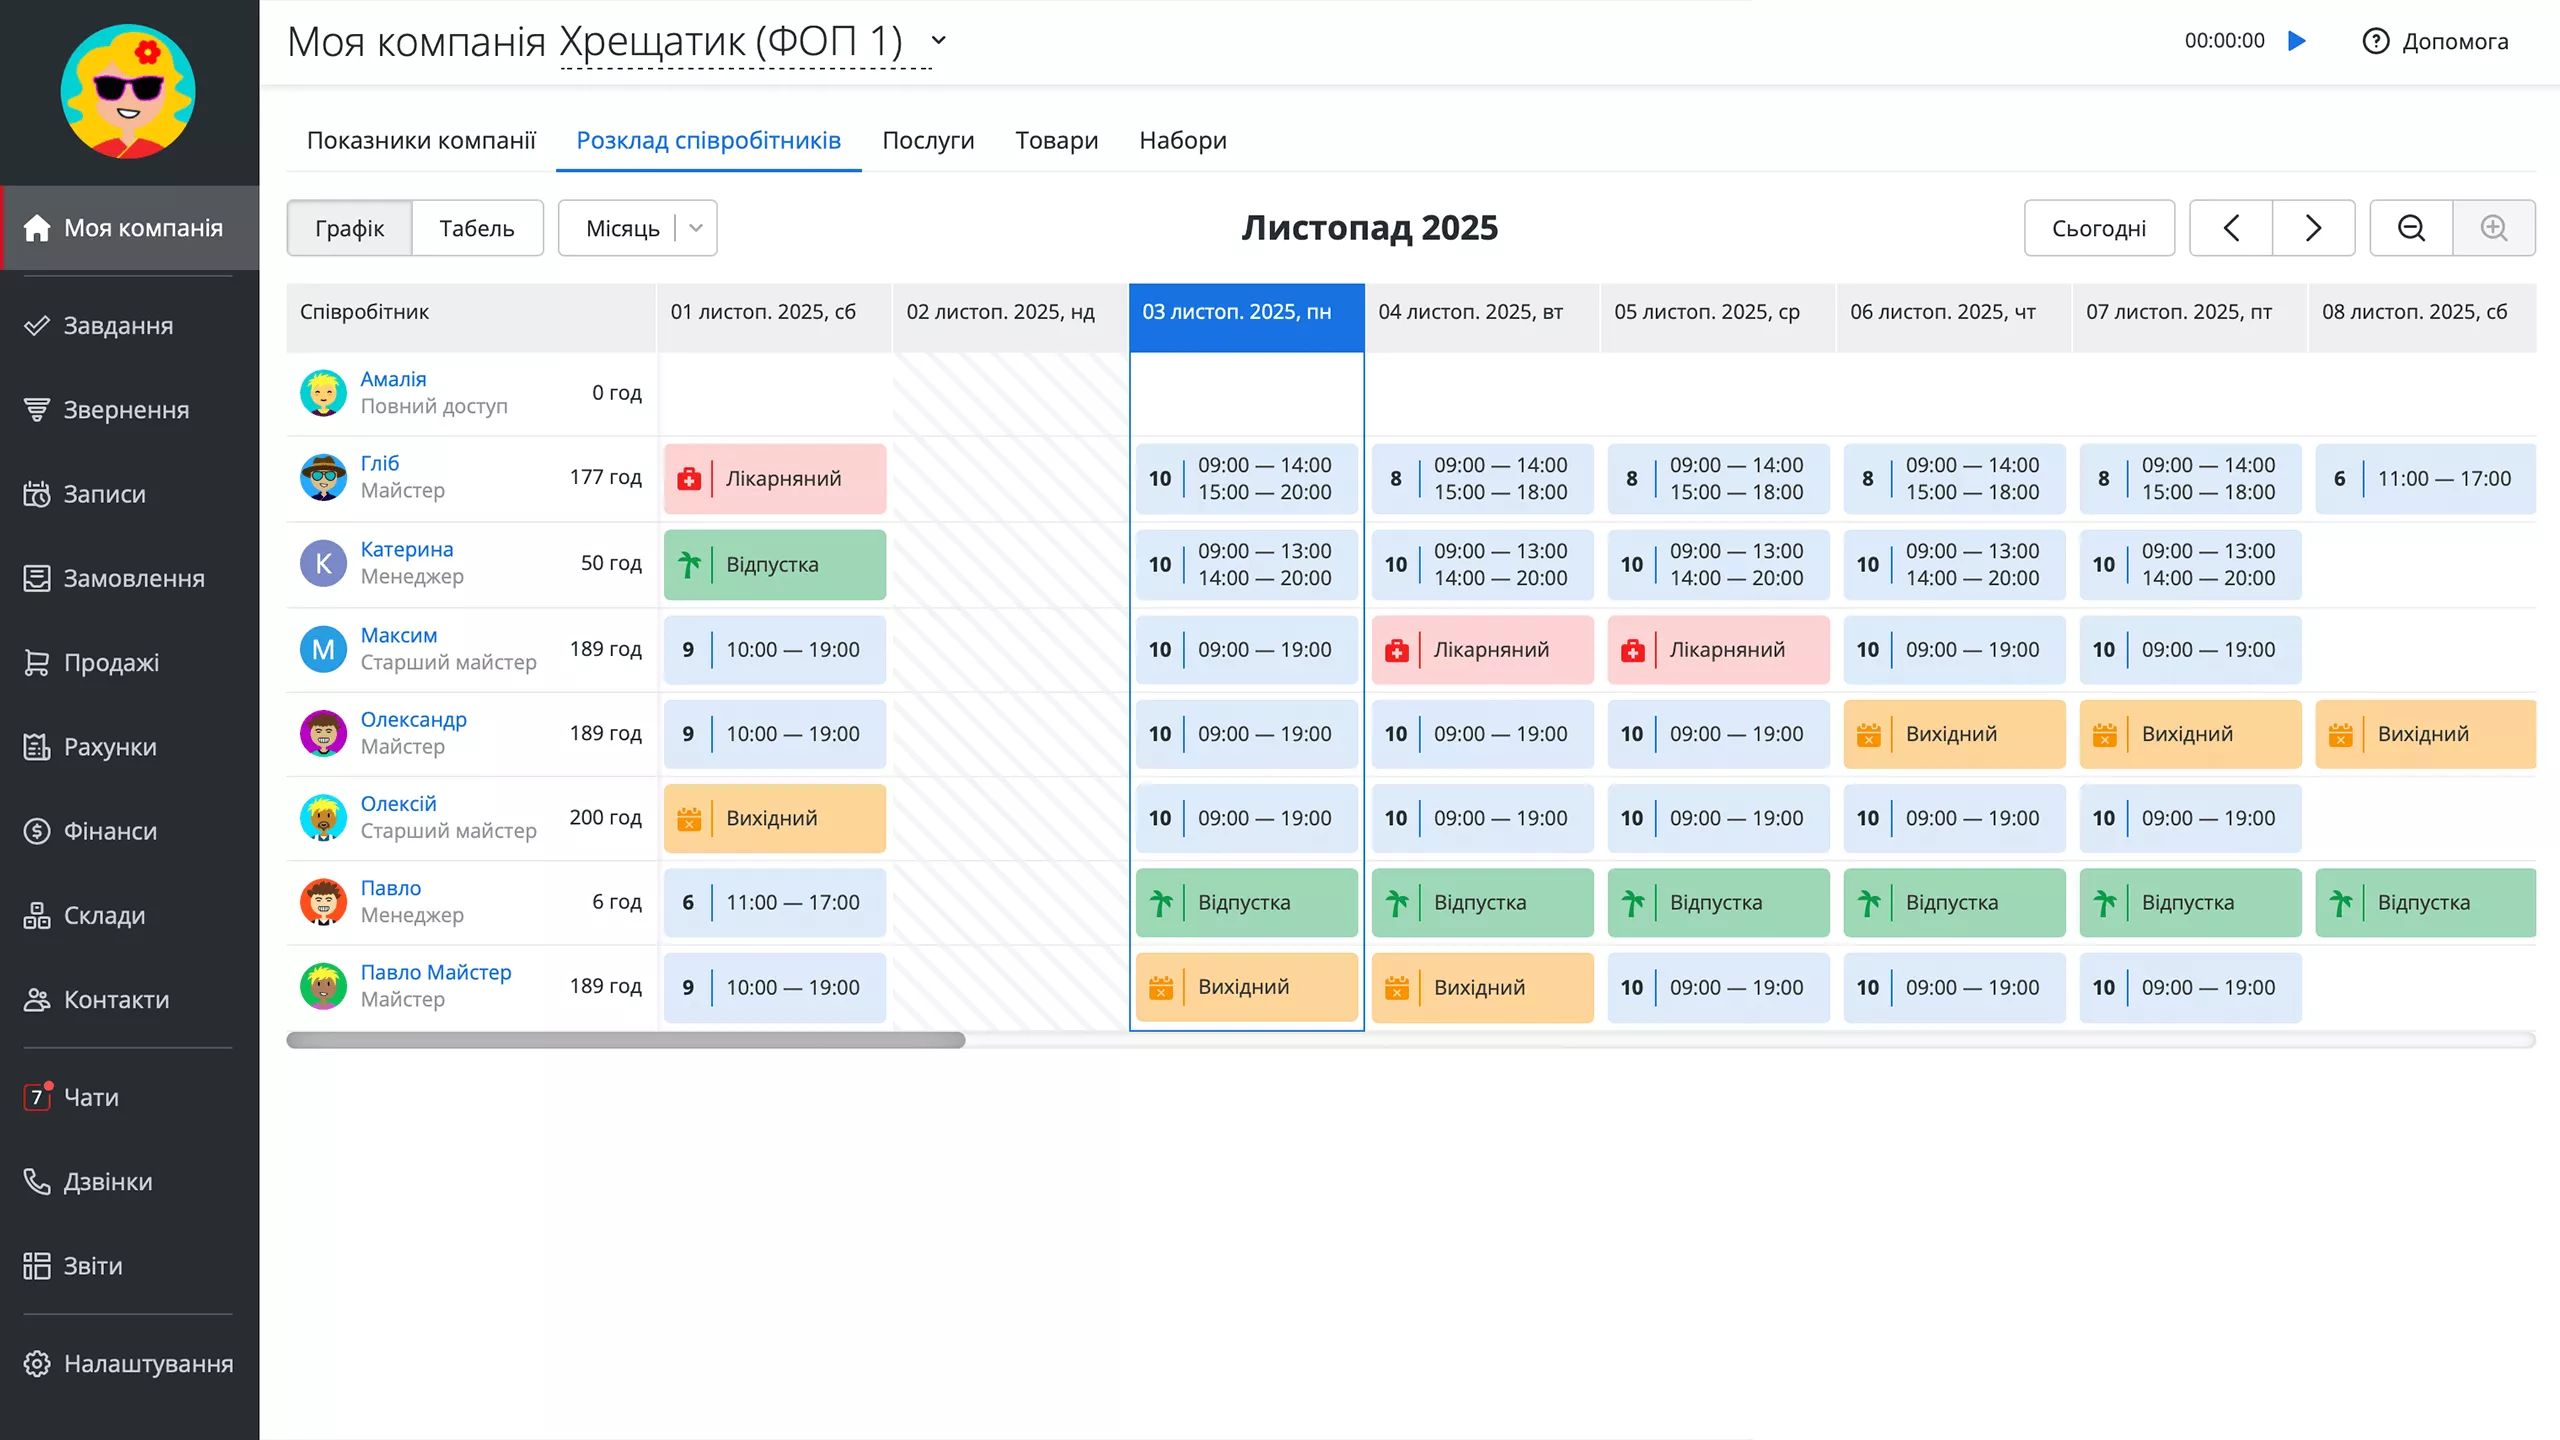
Task: Open Налаштування settings
Action: (148, 1364)
